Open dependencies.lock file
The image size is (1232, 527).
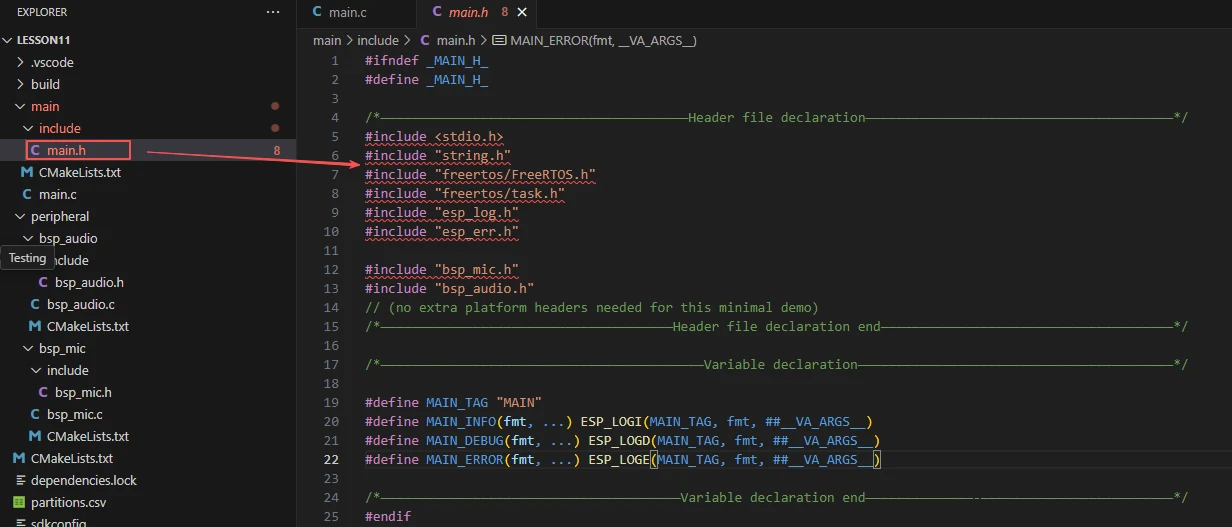[x=83, y=480]
